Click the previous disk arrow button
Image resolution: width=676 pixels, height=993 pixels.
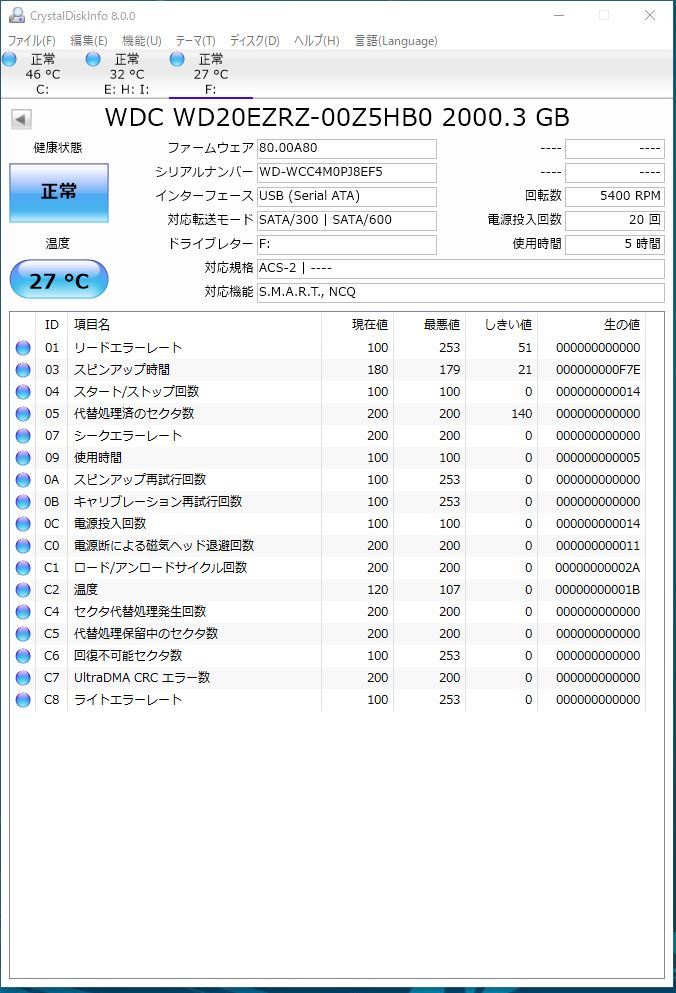click(21, 119)
